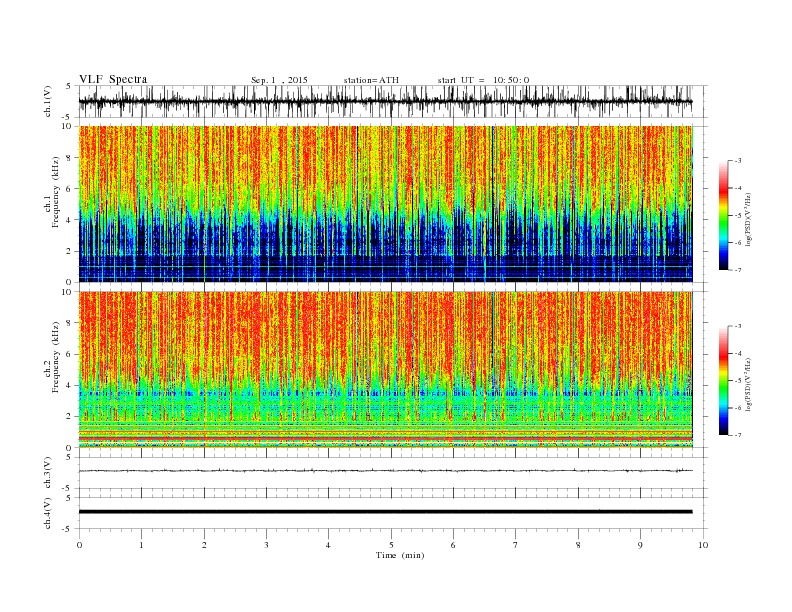Click the "VLF Spectra" plot title
Image resolution: width=792 pixels, height=612 pixels.
click(113, 79)
